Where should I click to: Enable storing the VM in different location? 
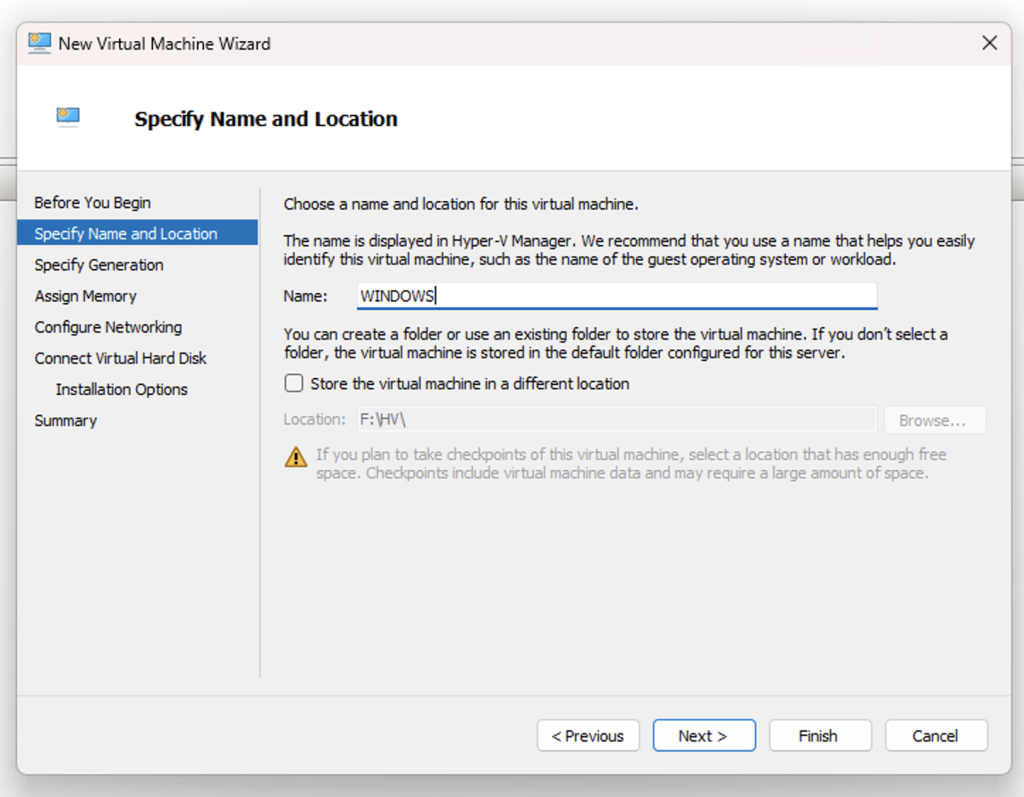(294, 383)
